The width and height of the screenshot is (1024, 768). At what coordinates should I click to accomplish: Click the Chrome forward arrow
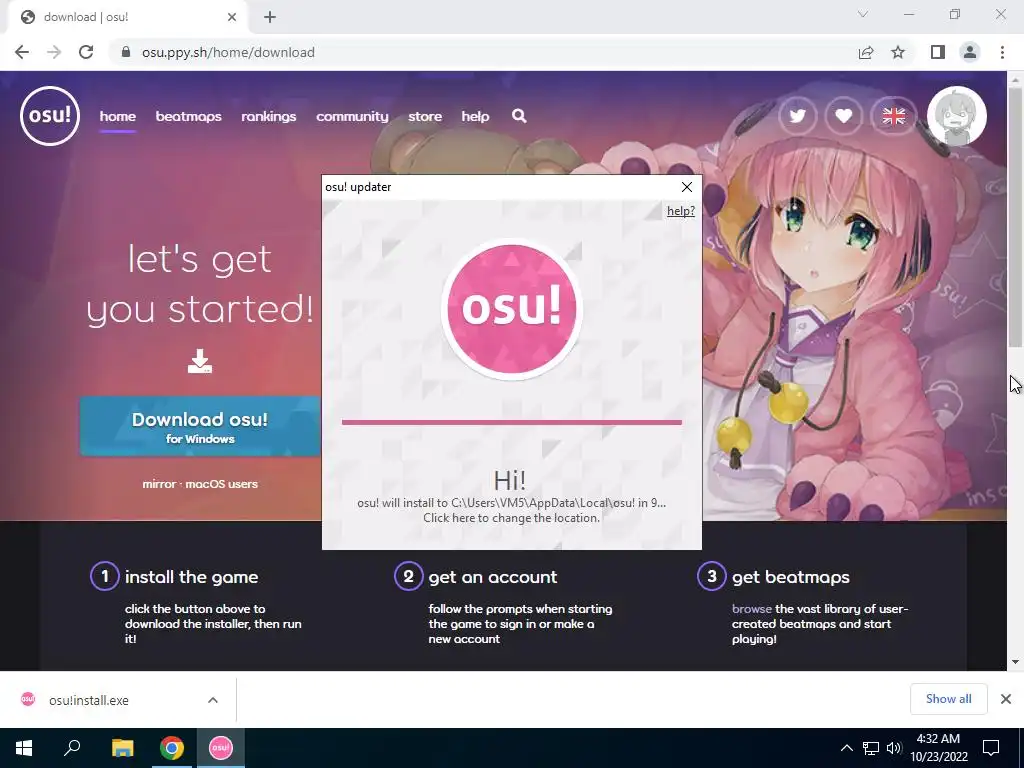coord(54,52)
